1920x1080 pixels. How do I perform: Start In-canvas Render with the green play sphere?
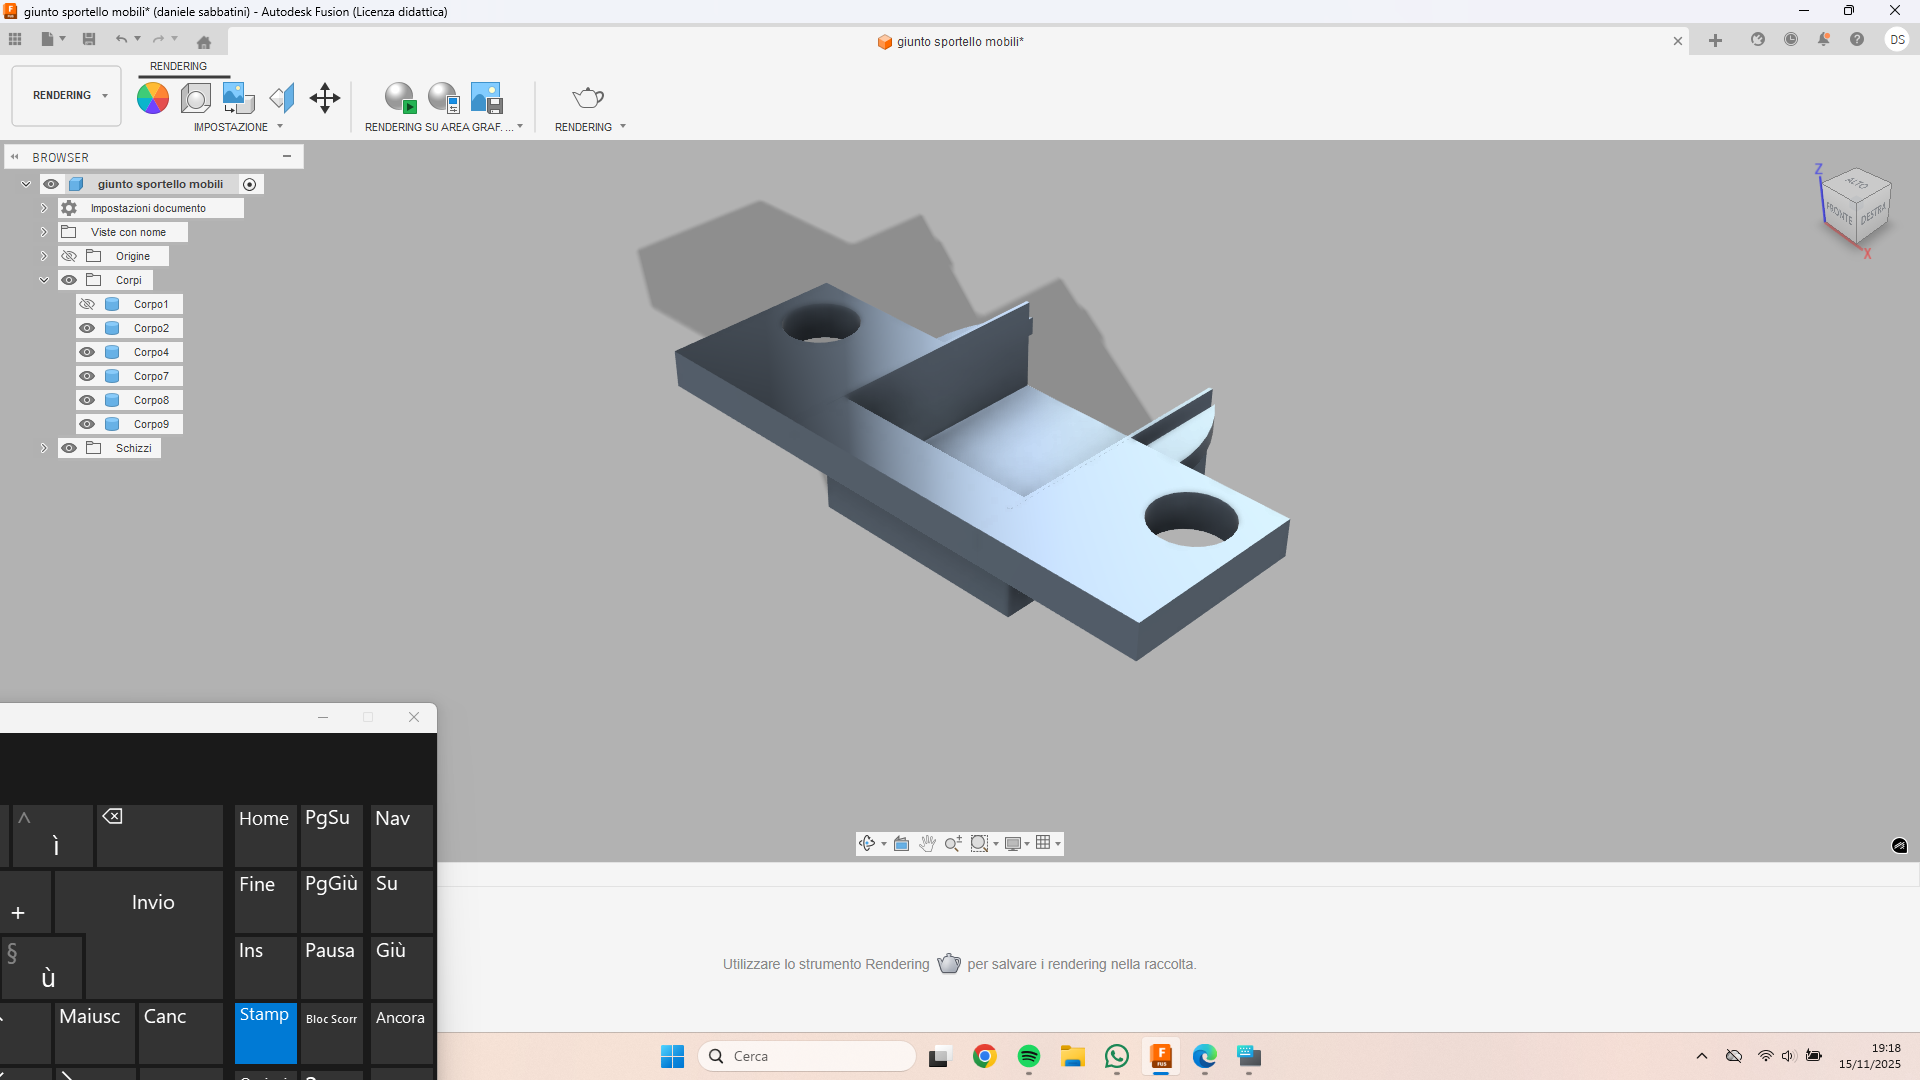(400, 97)
